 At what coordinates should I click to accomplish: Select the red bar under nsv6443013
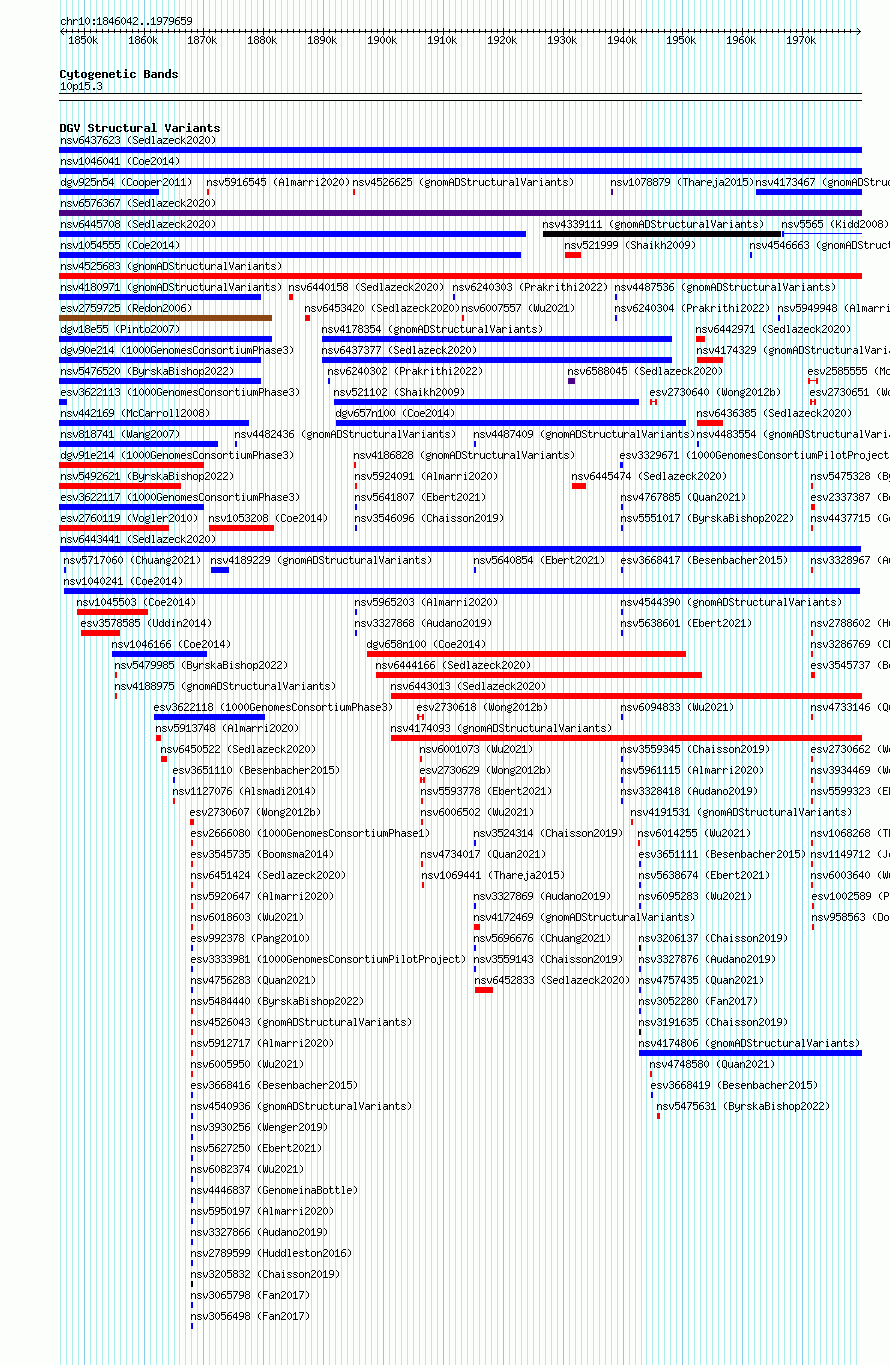pos(626,696)
